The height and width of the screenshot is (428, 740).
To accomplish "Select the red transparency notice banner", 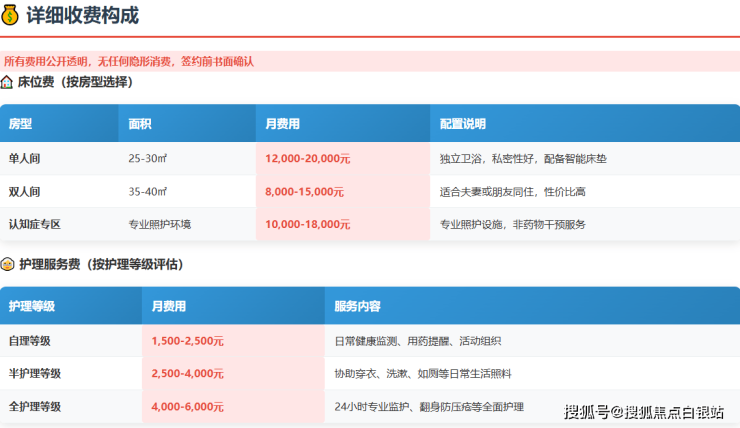I will [369, 61].
